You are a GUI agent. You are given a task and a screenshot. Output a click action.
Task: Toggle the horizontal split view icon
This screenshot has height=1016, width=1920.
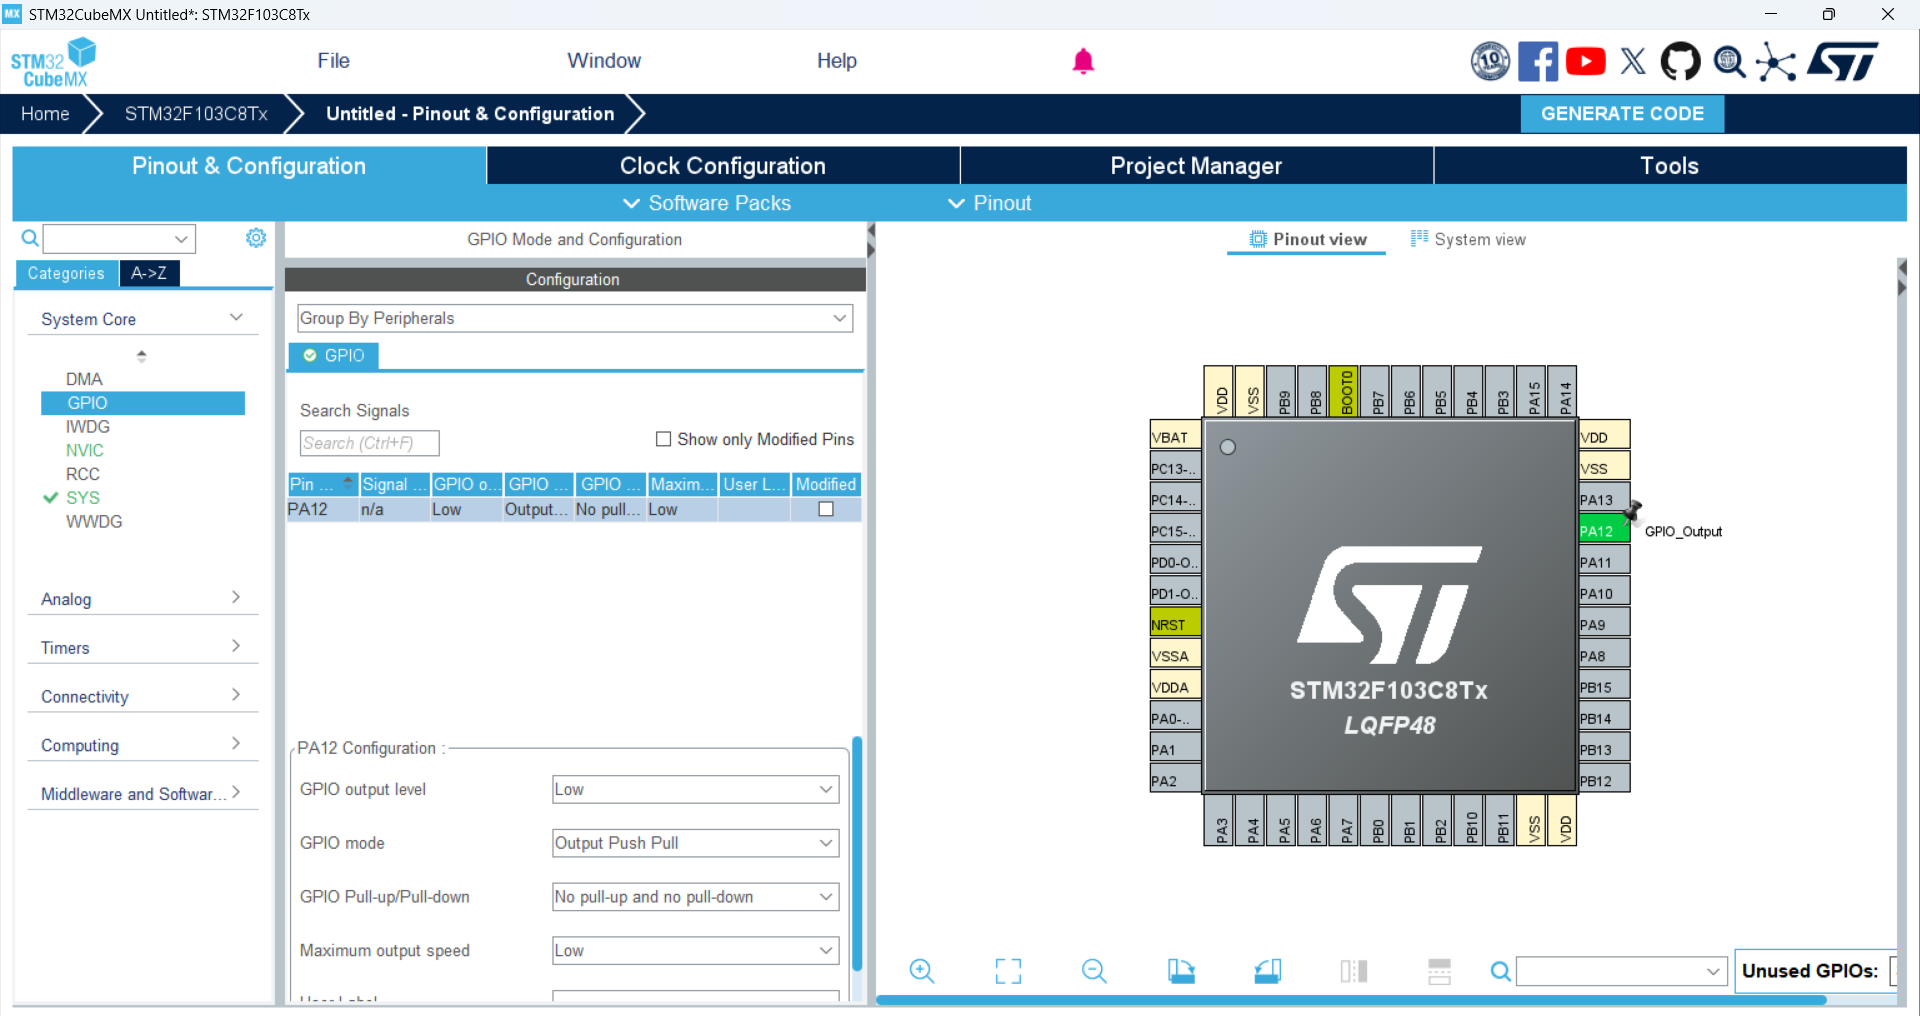(x=1440, y=971)
